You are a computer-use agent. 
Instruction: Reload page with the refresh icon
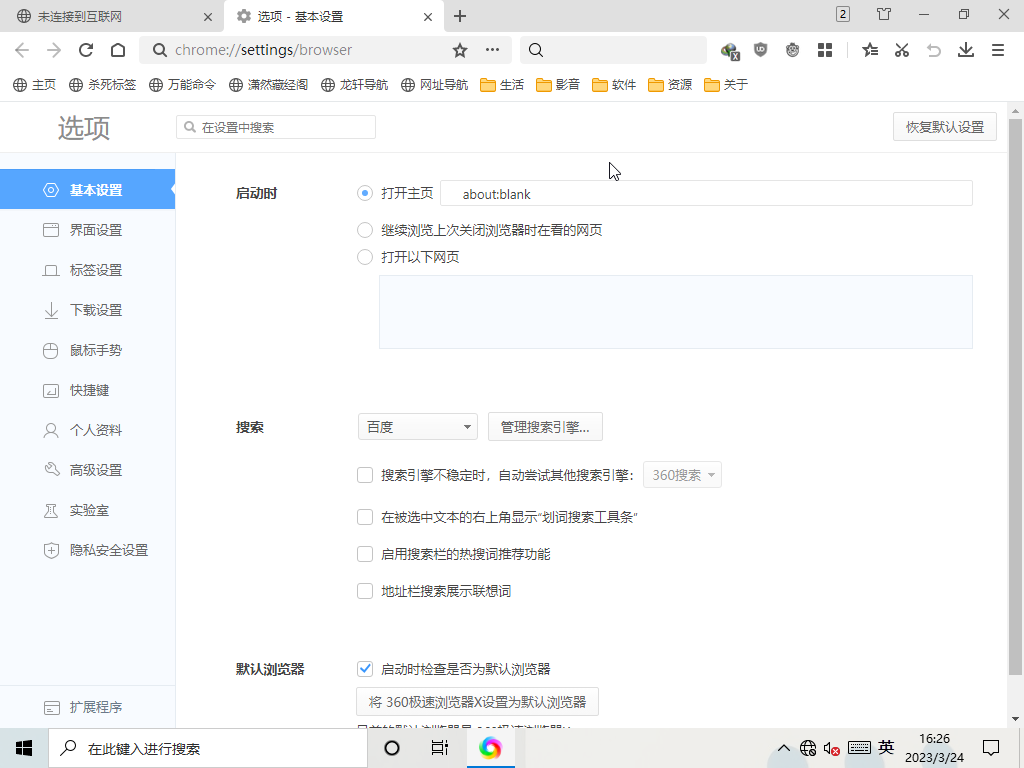coord(86,50)
